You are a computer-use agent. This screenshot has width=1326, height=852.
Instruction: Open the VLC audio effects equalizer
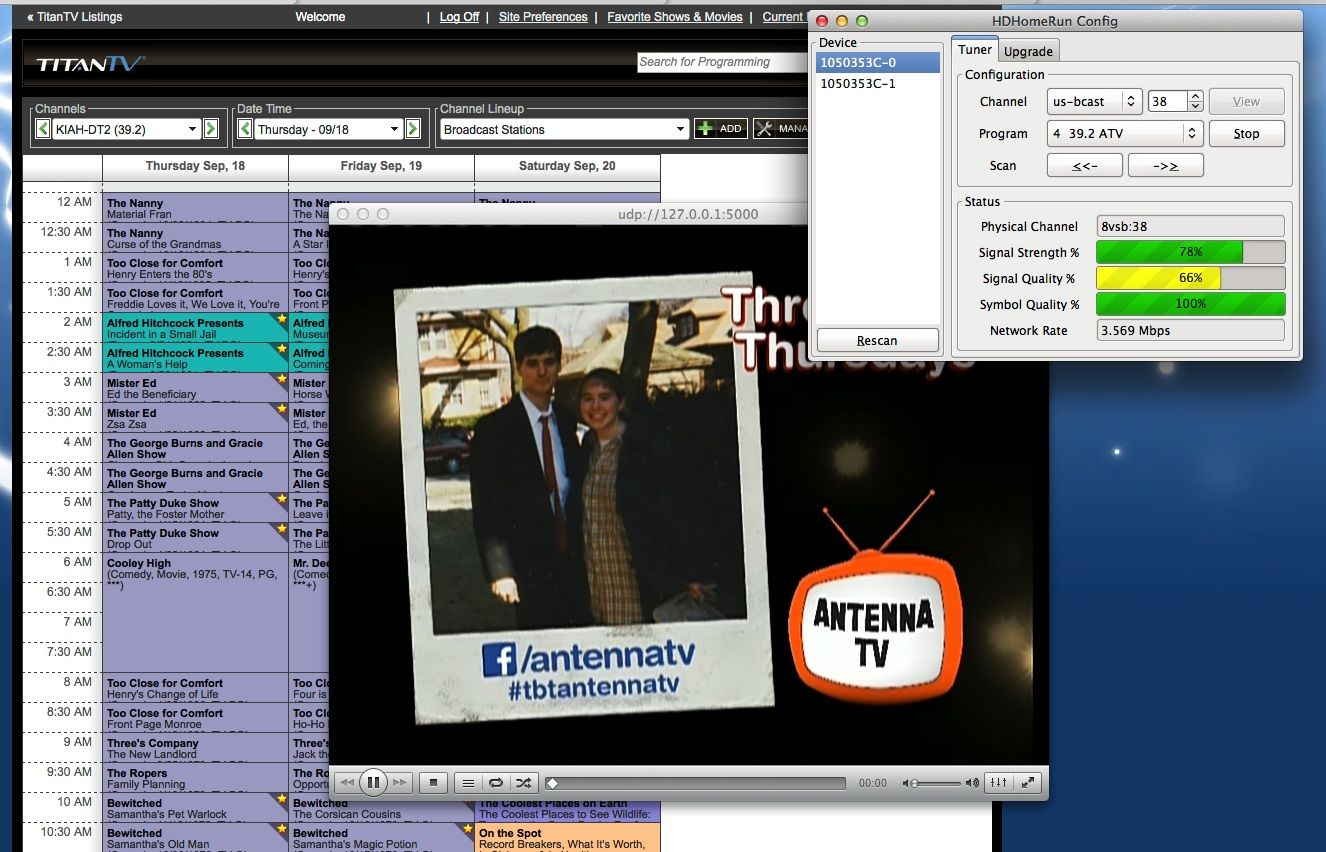tap(998, 783)
